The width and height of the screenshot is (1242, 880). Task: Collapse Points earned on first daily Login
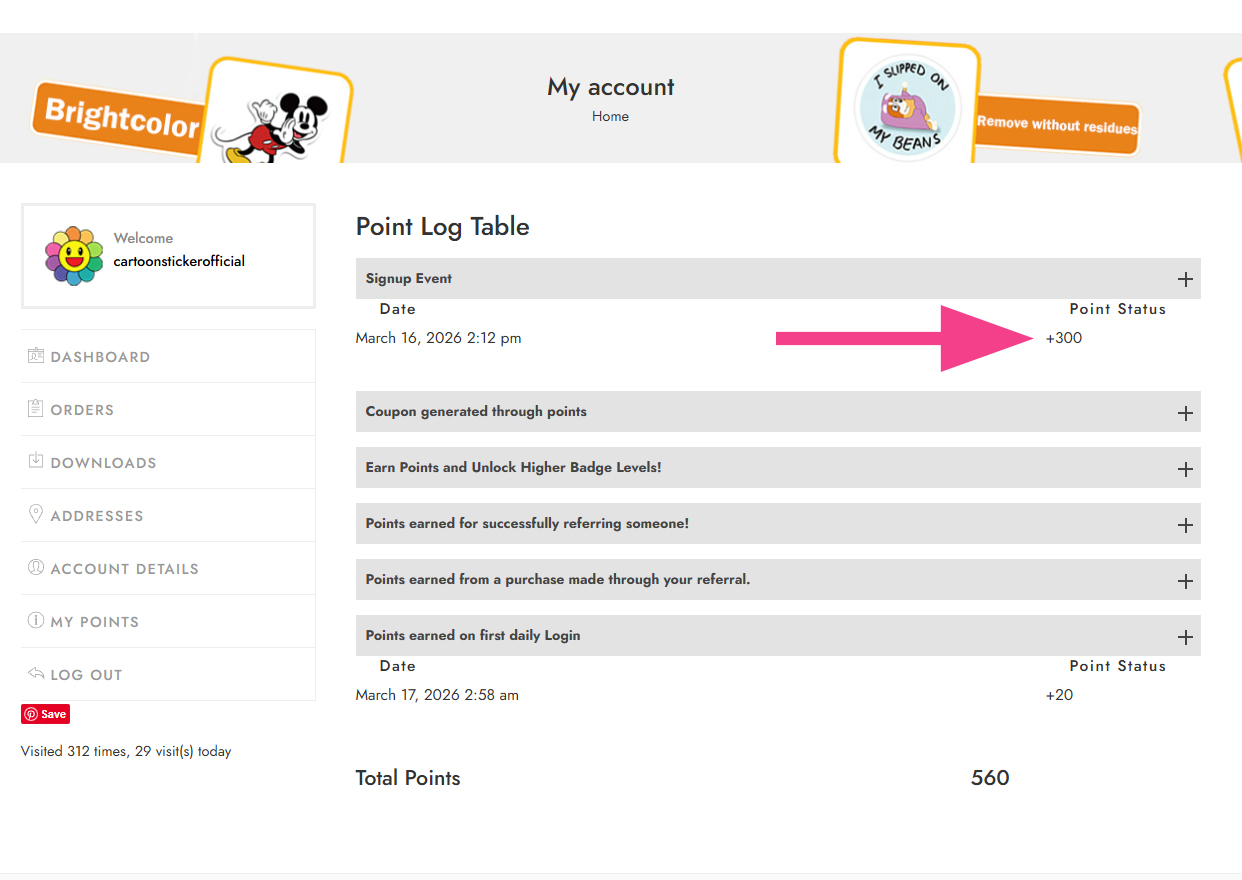(x=1185, y=636)
